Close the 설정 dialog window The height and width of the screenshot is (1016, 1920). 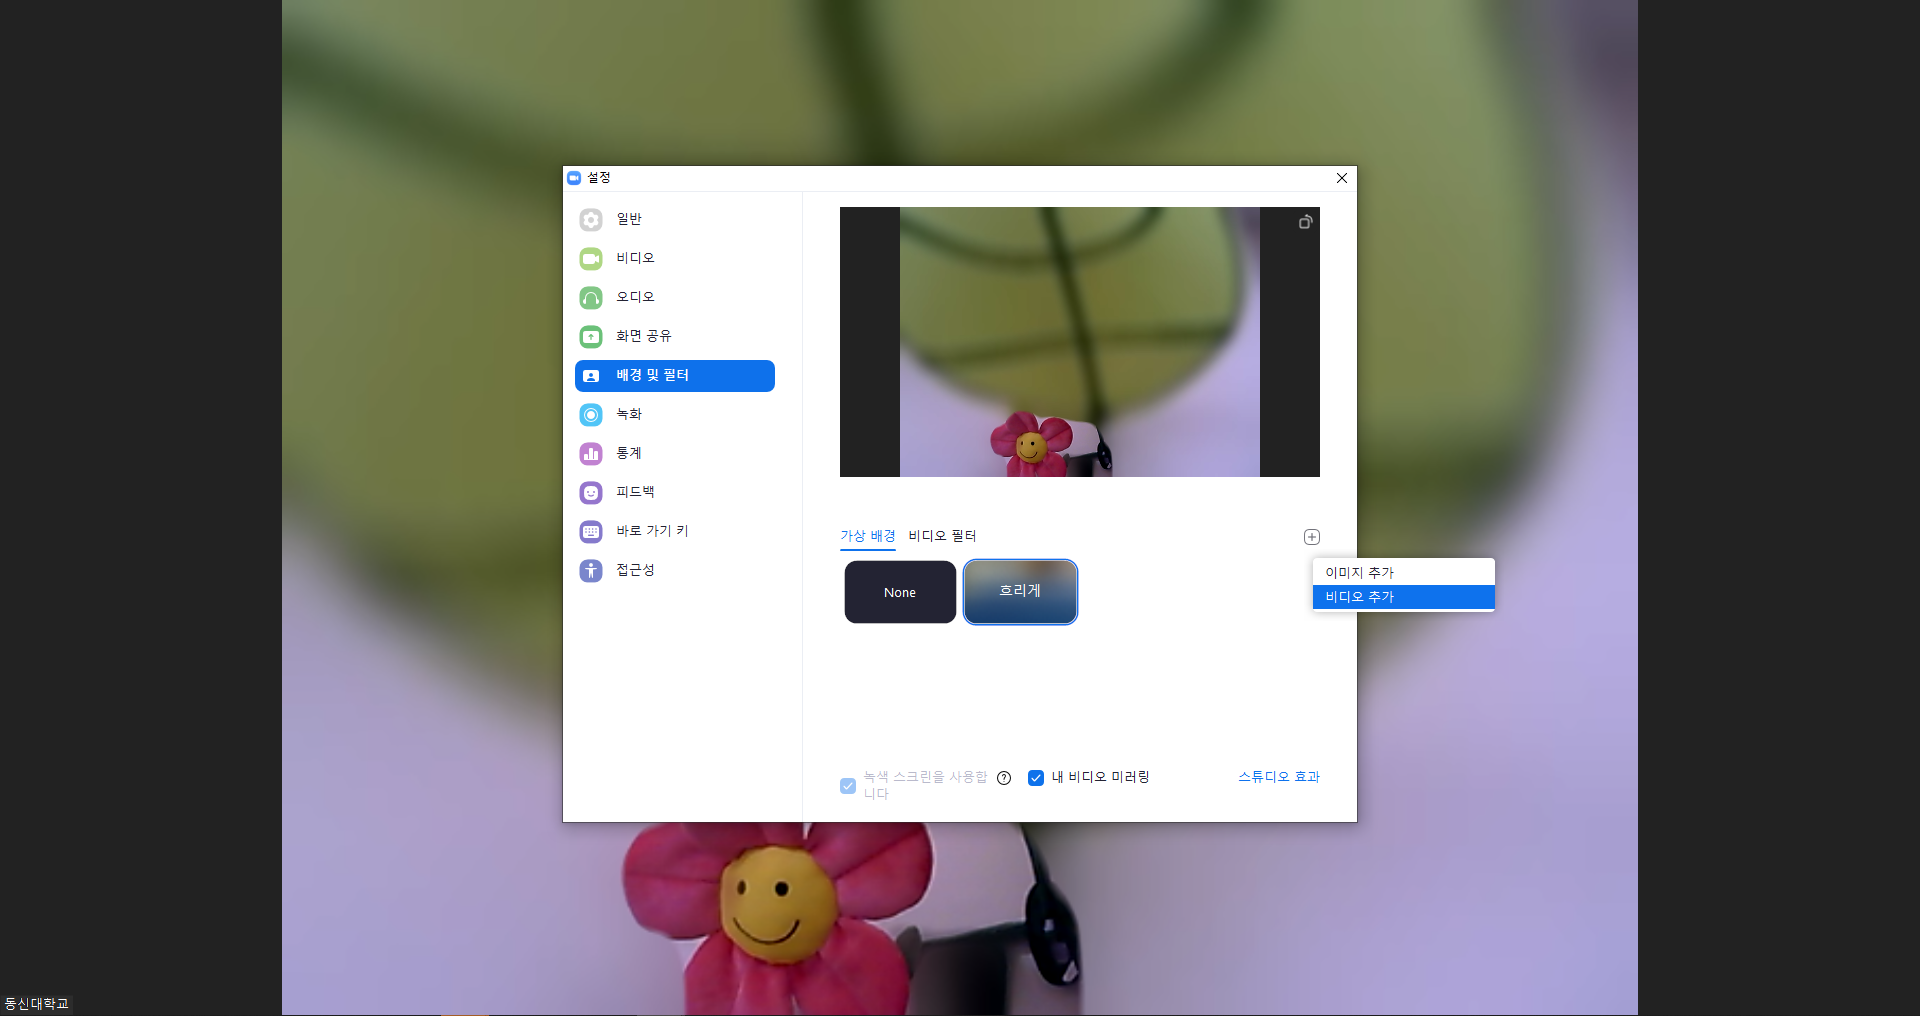pos(1342,178)
